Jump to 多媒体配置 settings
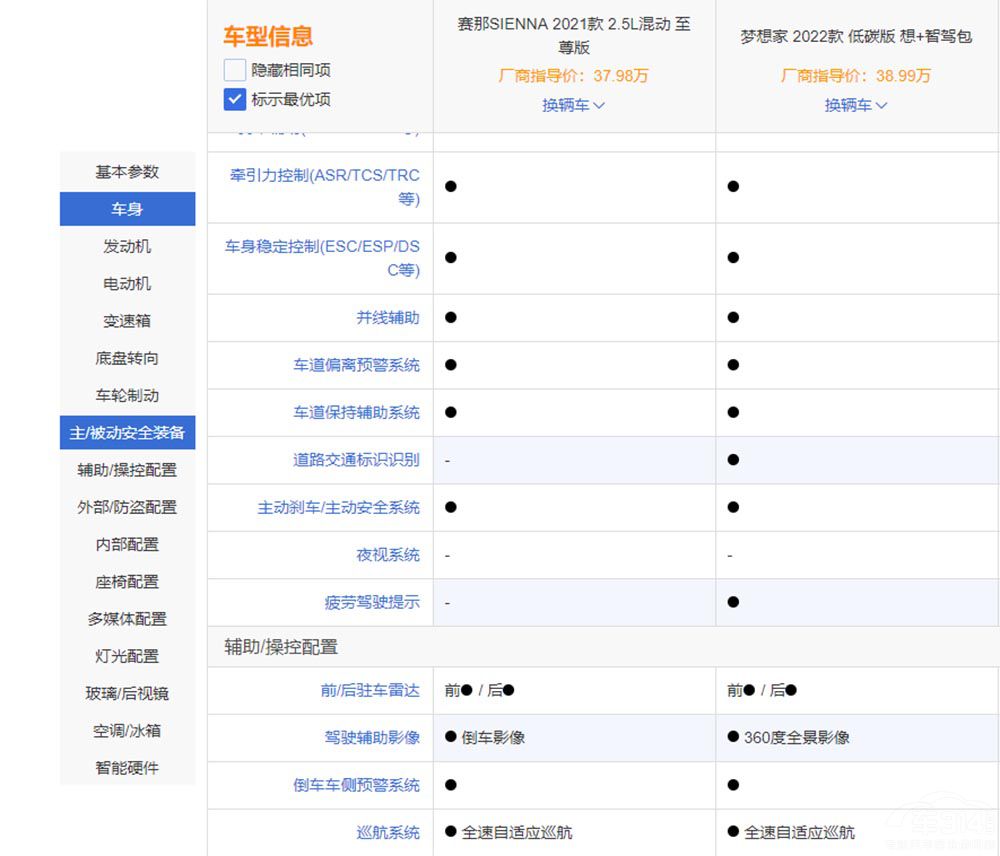The image size is (1000, 856). (127, 618)
